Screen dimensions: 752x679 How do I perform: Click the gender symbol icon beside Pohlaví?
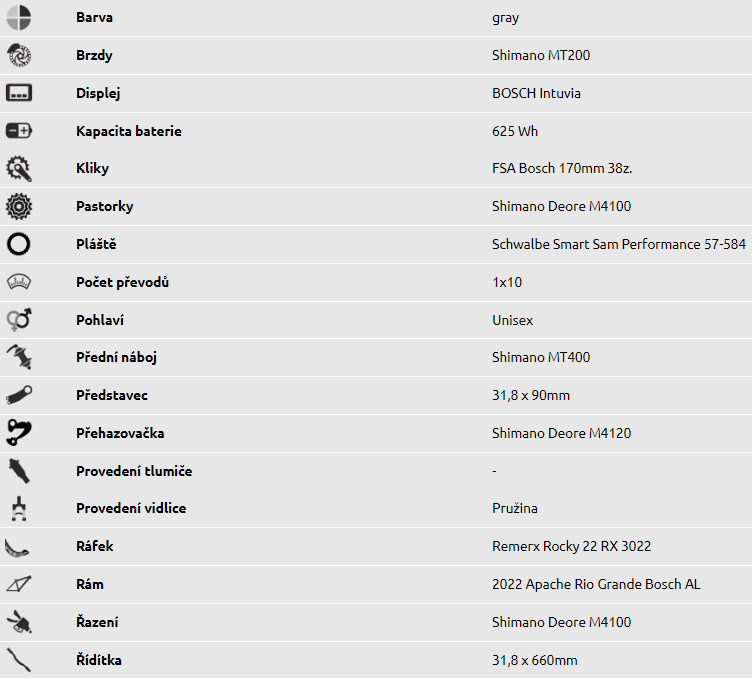tap(19, 320)
